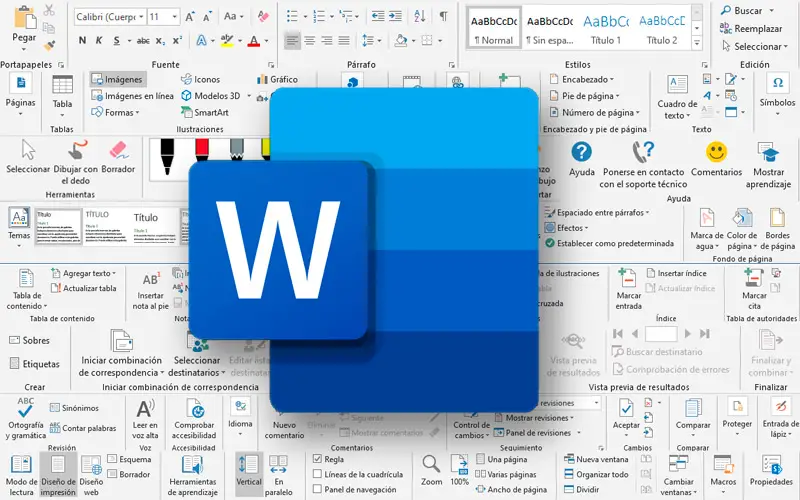The width and height of the screenshot is (800, 500).
Task: Click Reemplazar button
Action: [x=751, y=29]
